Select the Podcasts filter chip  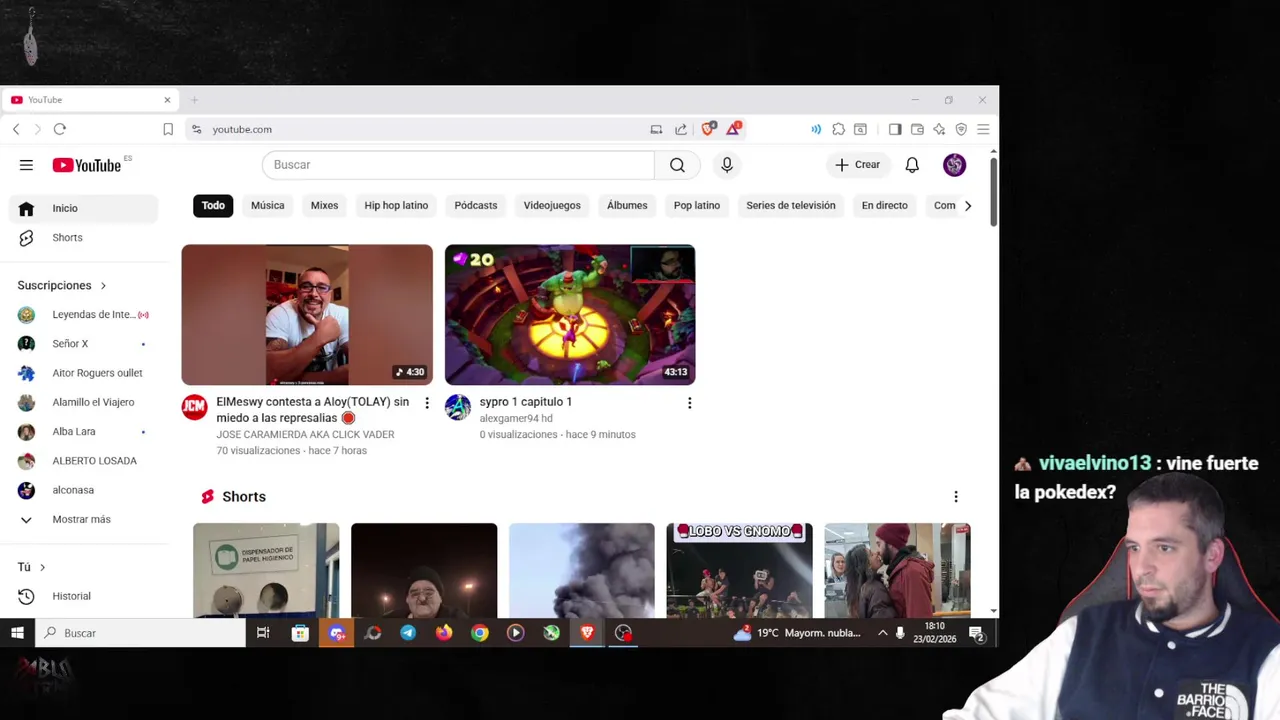[x=476, y=205]
